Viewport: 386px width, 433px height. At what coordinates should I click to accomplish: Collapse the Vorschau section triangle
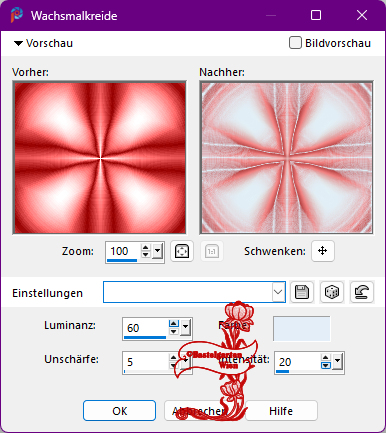18,43
